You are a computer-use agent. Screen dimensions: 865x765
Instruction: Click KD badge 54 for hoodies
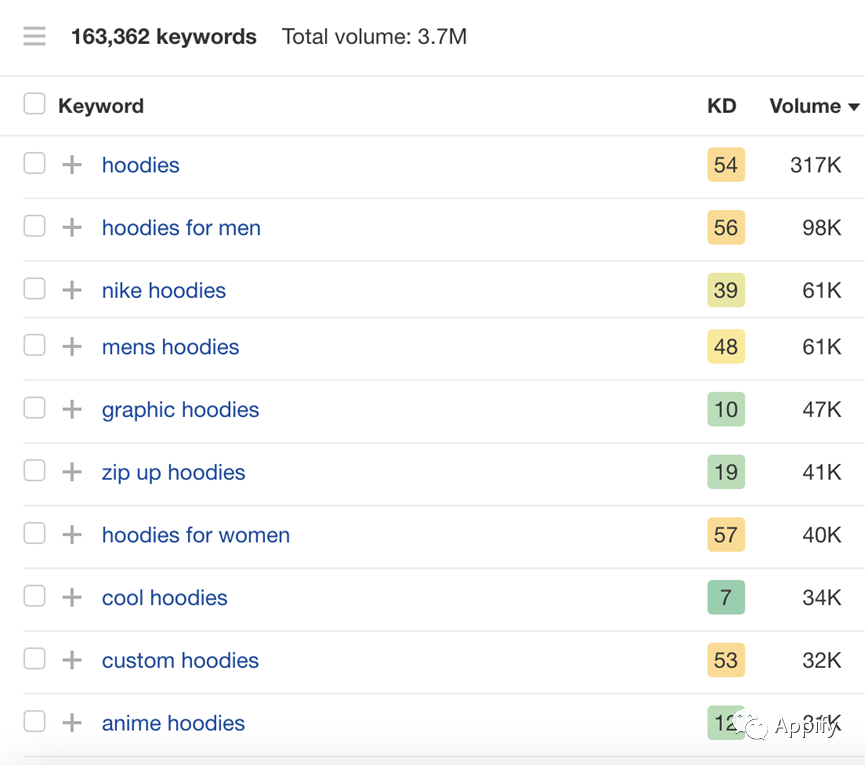tap(726, 164)
